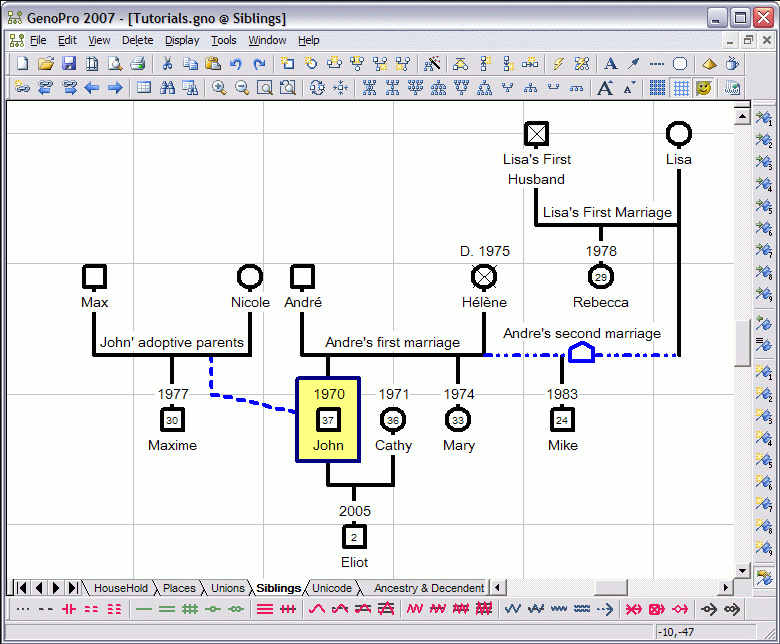780x644 pixels.
Task: Click the Print icon
Action: click(138, 64)
